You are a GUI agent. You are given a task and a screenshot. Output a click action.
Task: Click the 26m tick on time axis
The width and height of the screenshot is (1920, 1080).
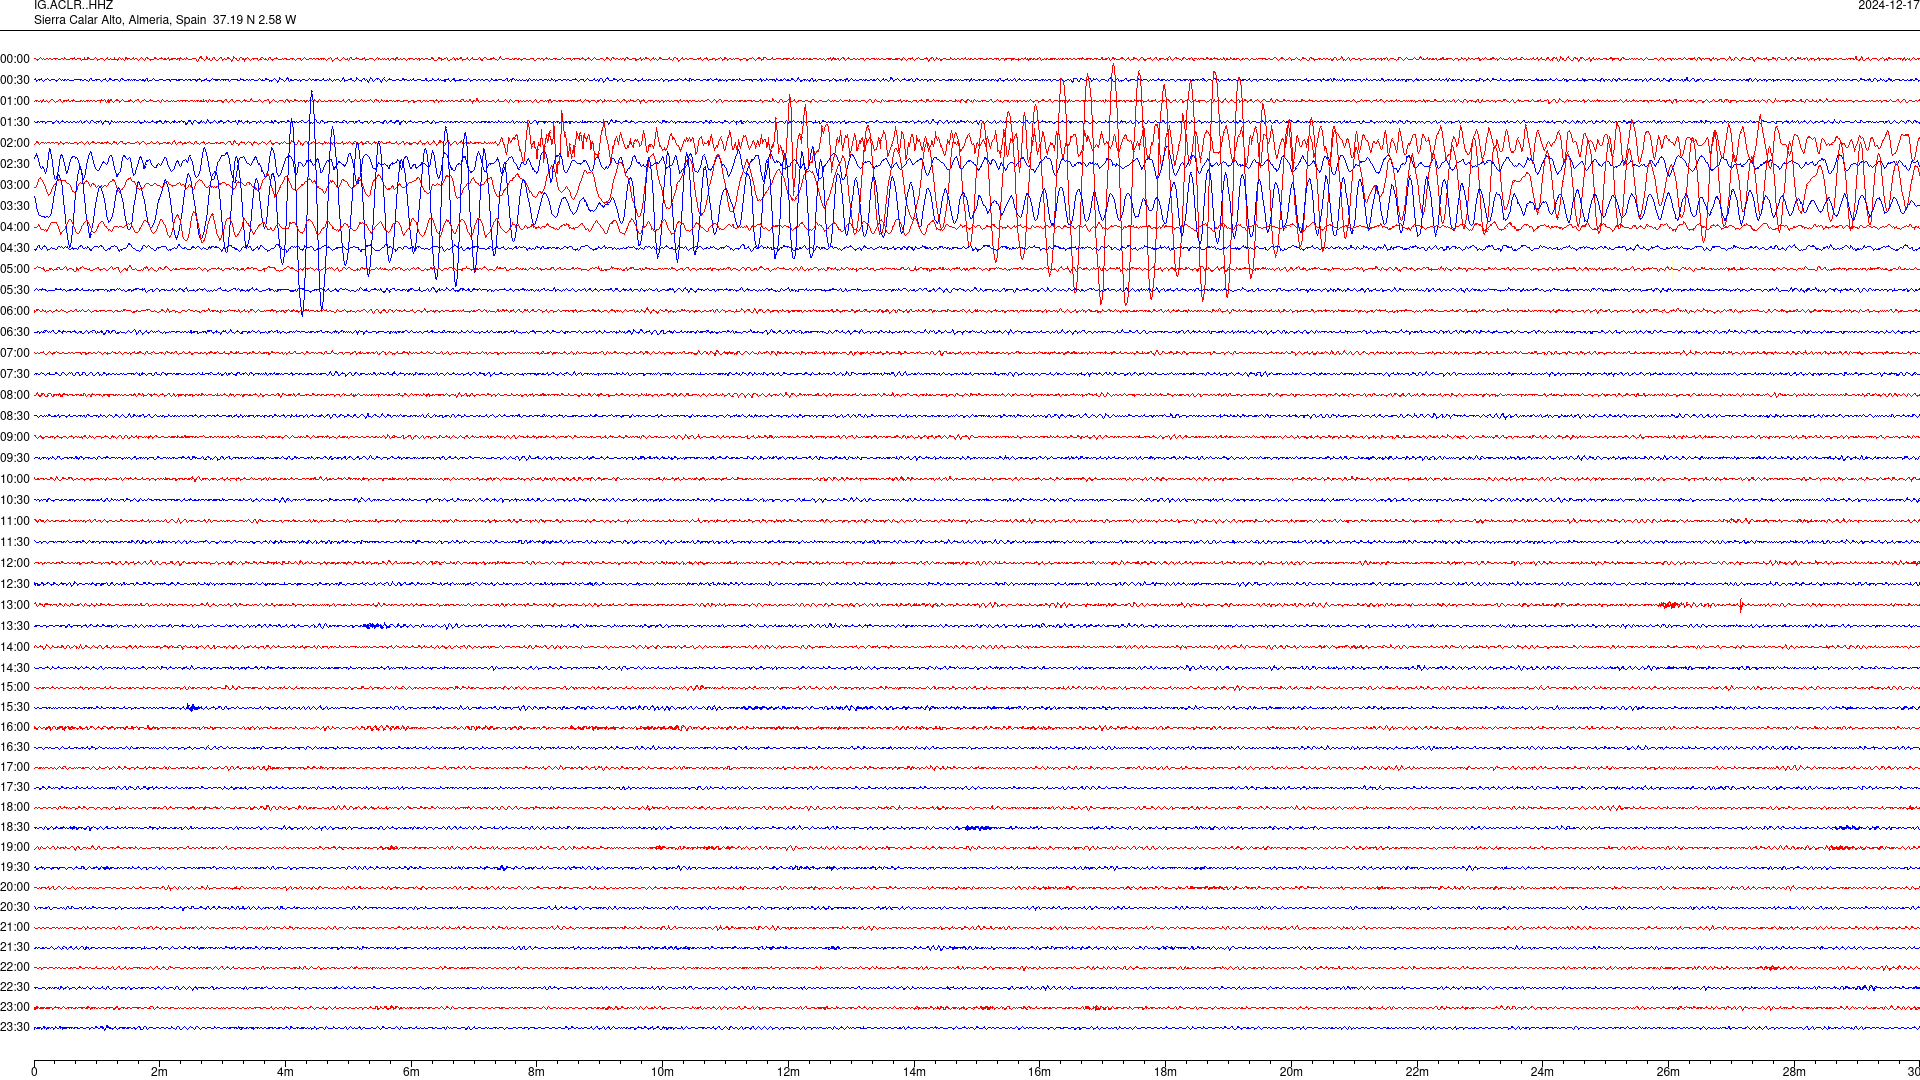point(1668,1072)
